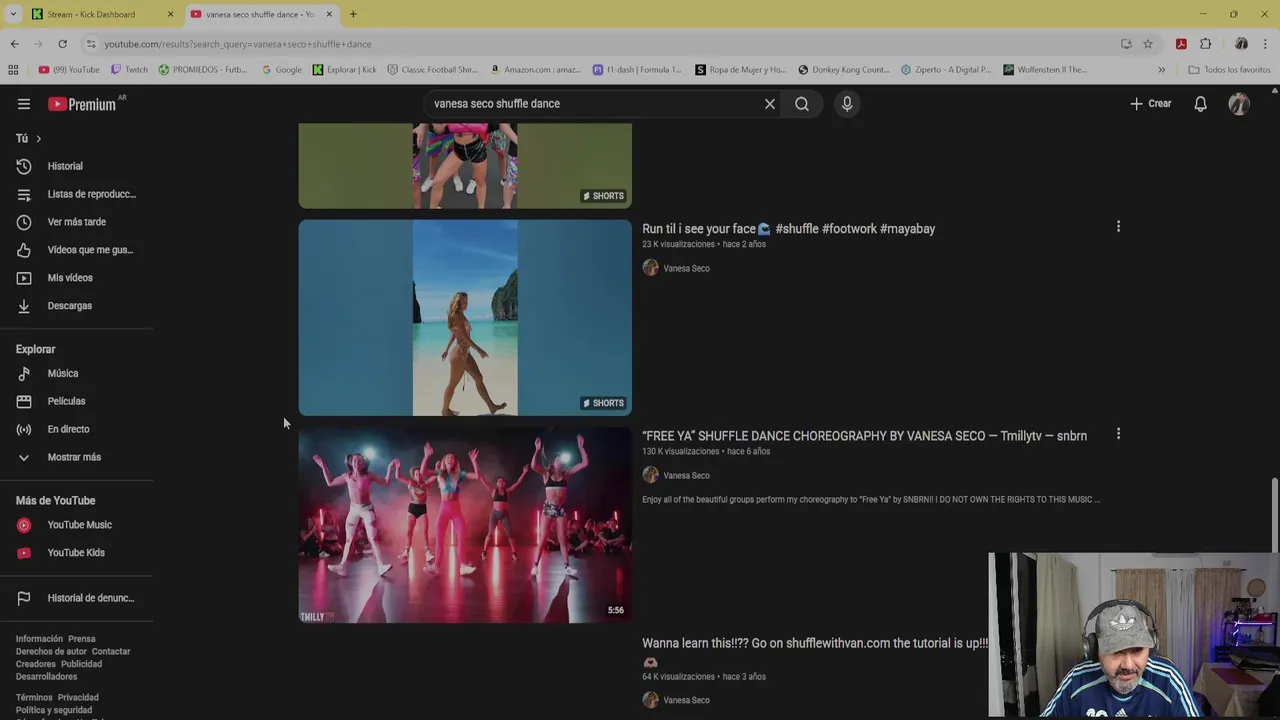Click footer link Información

pos(39,639)
